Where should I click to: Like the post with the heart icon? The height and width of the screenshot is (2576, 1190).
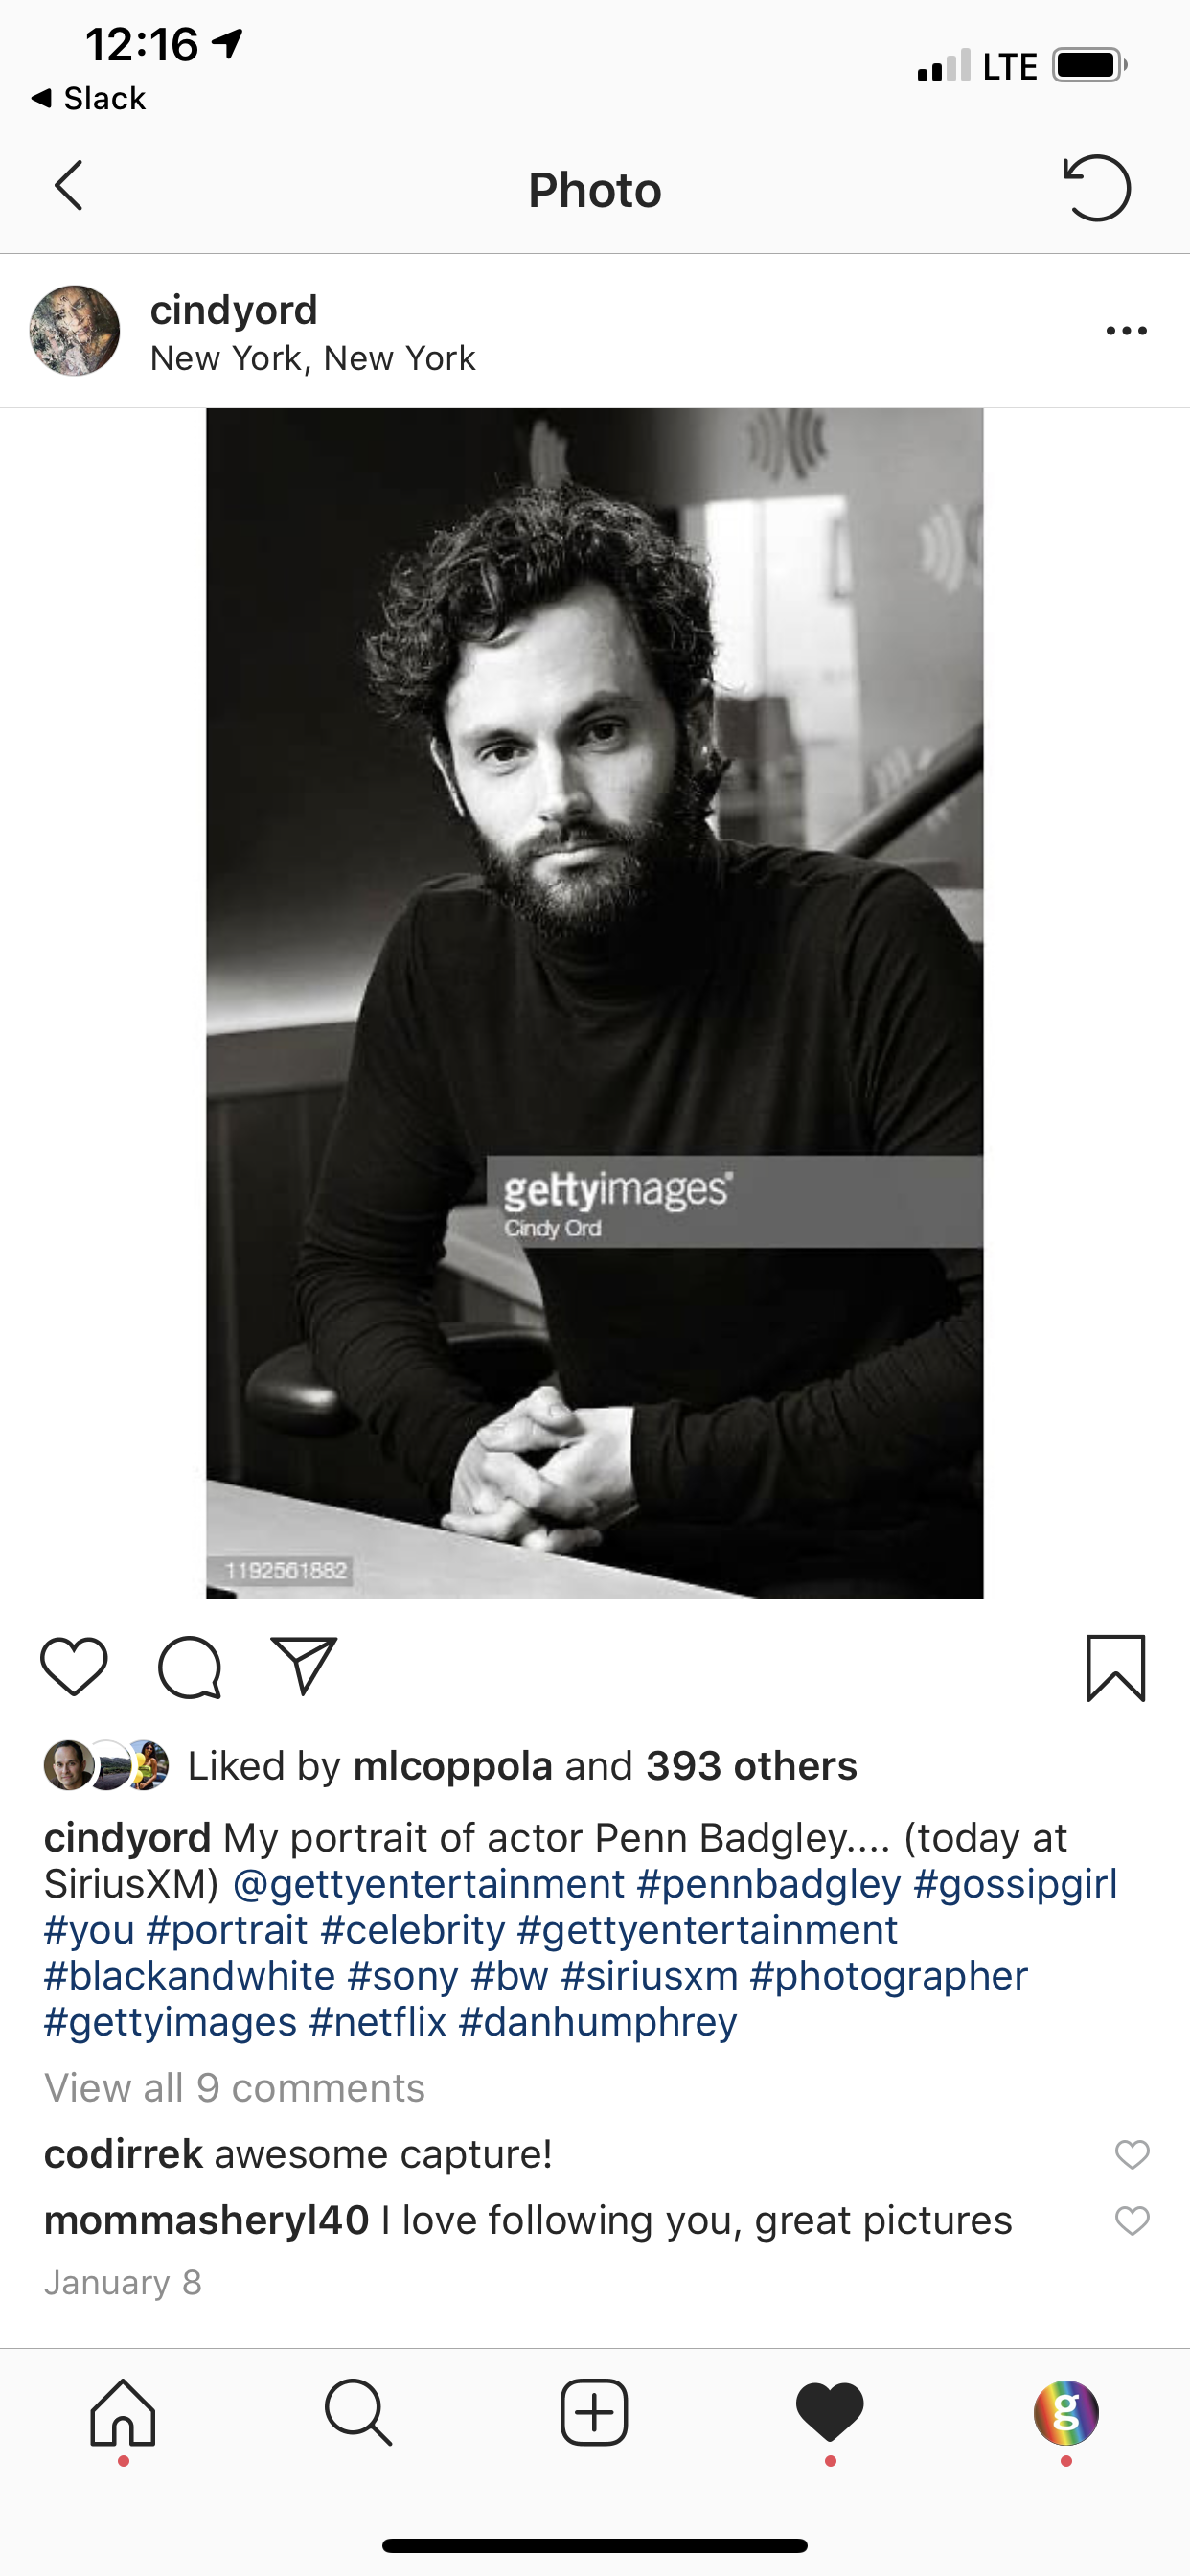74,1667
